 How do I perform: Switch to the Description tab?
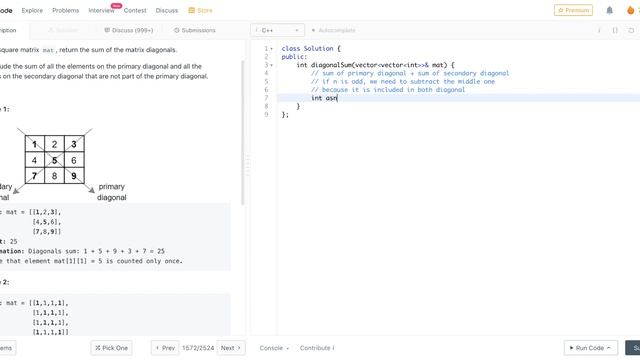pos(8,30)
